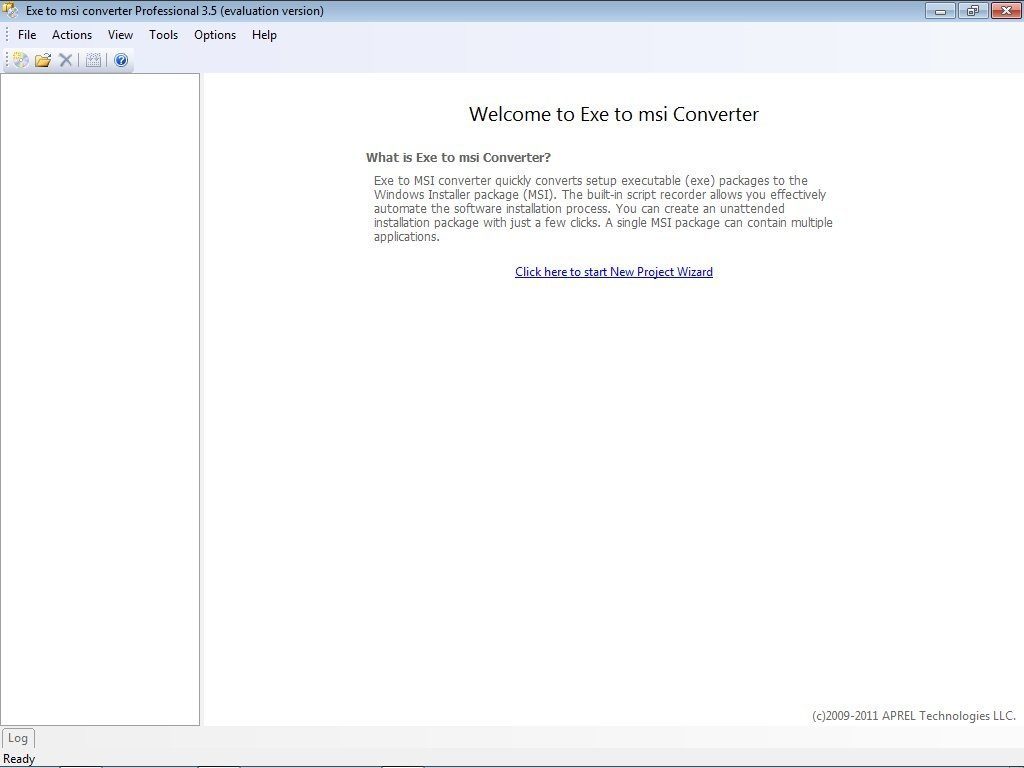Open the Help menu

tap(264, 35)
